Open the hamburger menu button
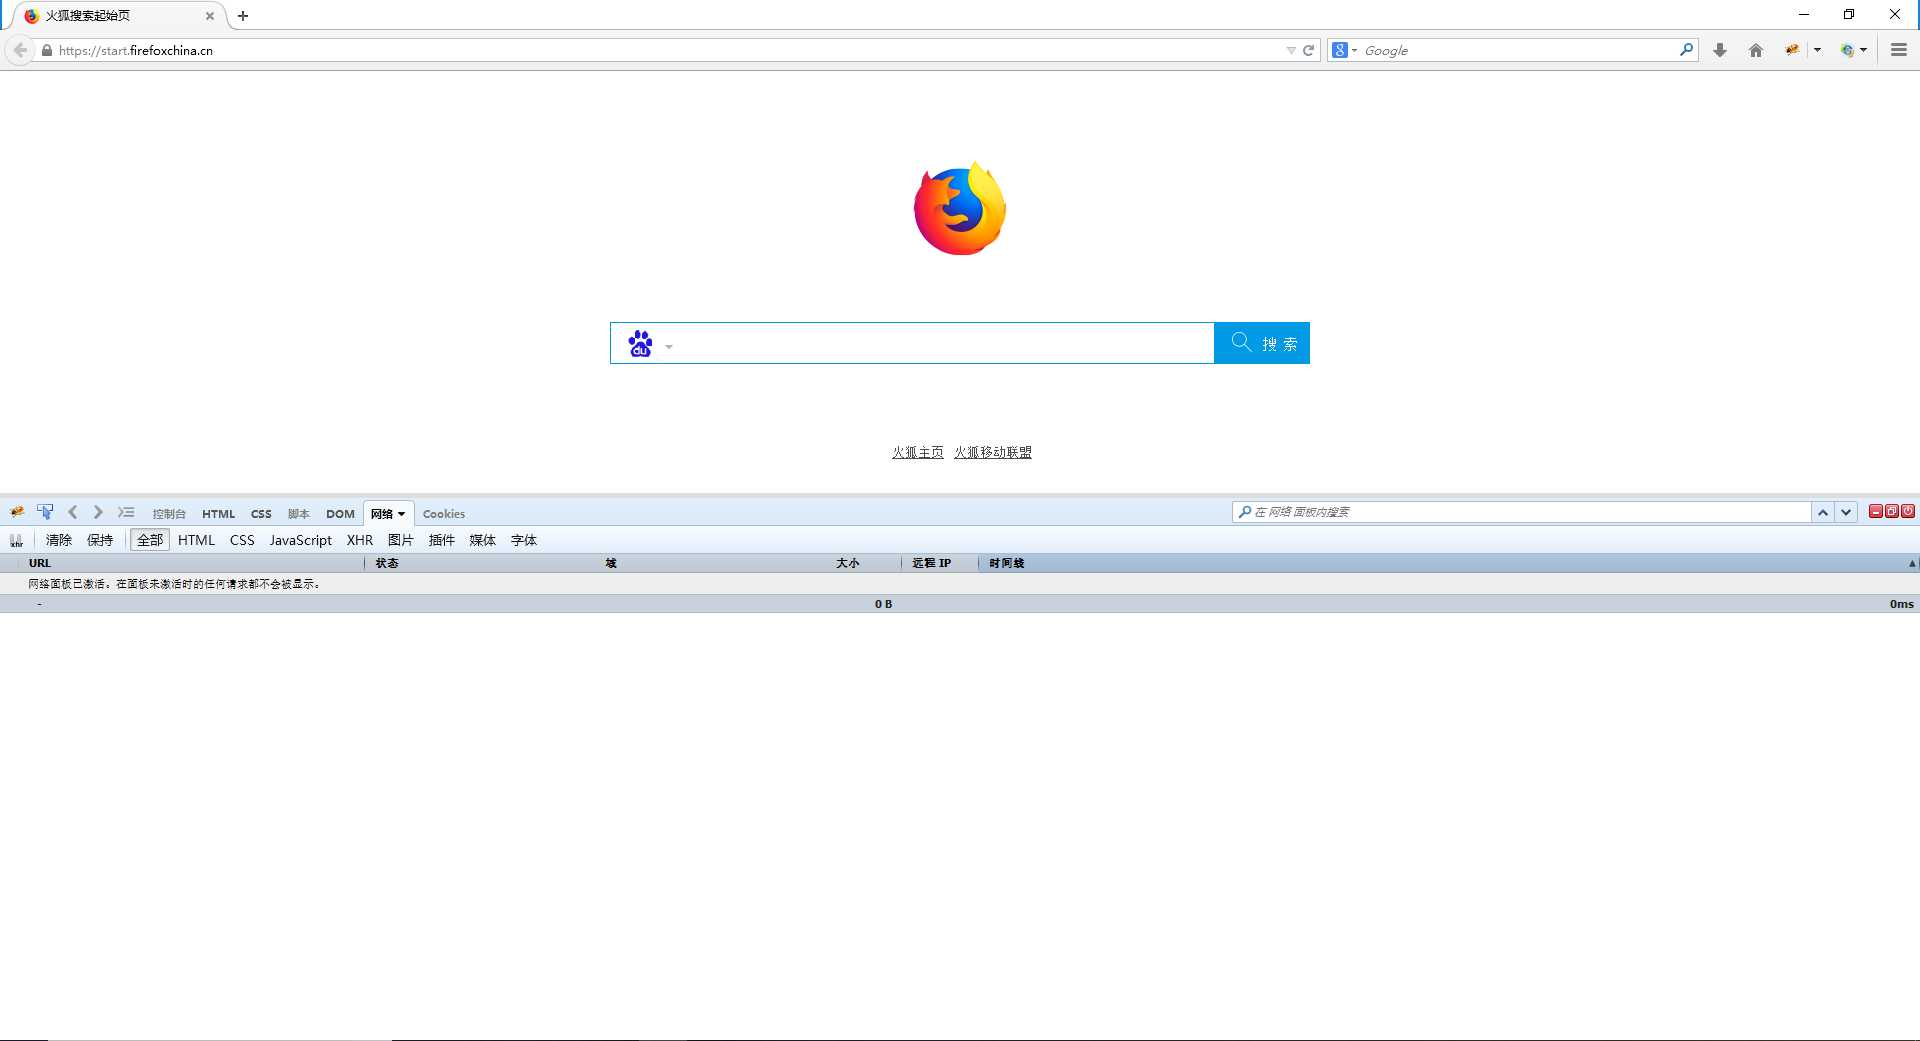The width and height of the screenshot is (1920, 1041). 1898,50
